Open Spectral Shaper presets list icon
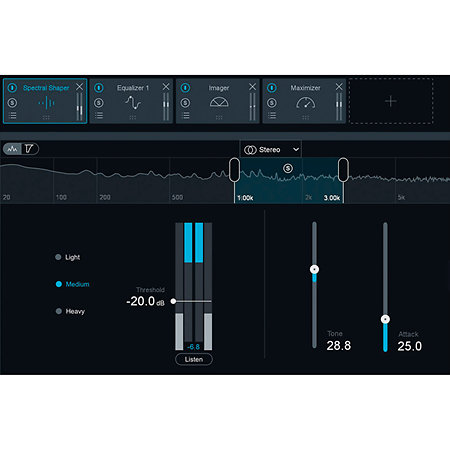 pyautogui.click(x=12, y=116)
